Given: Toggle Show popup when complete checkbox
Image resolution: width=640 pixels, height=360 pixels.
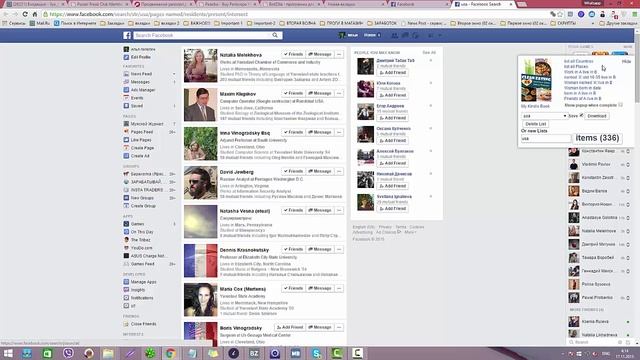Looking at the screenshot, I should [x=620, y=105].
